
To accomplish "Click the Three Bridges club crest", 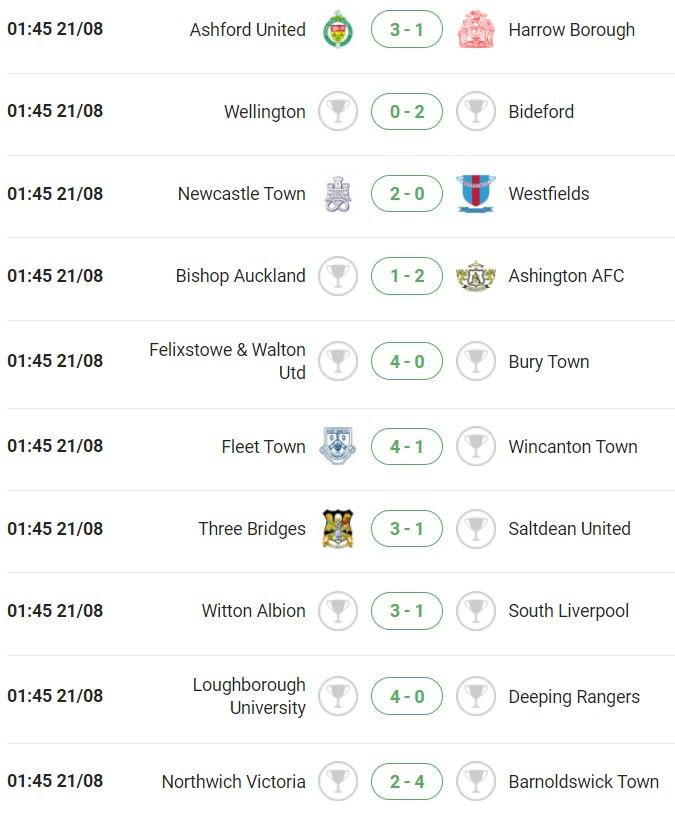I will click(338, 529).
